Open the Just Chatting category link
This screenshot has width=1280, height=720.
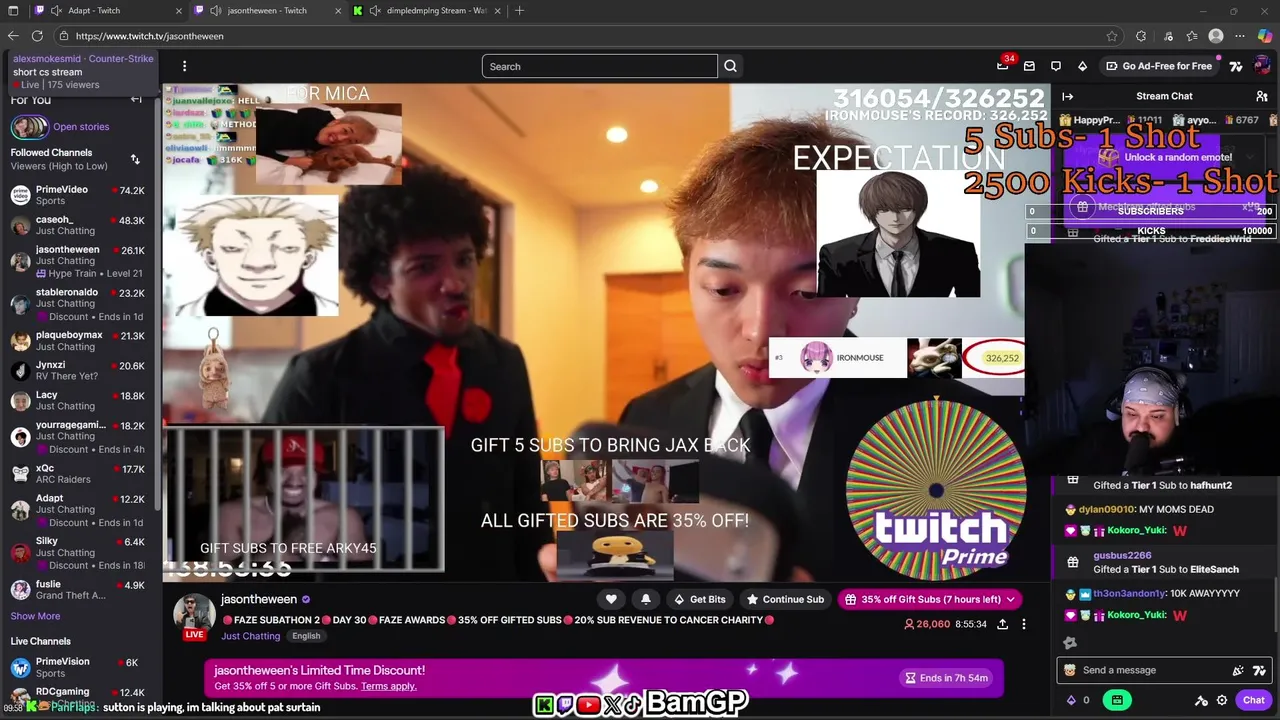pos(251,636)
